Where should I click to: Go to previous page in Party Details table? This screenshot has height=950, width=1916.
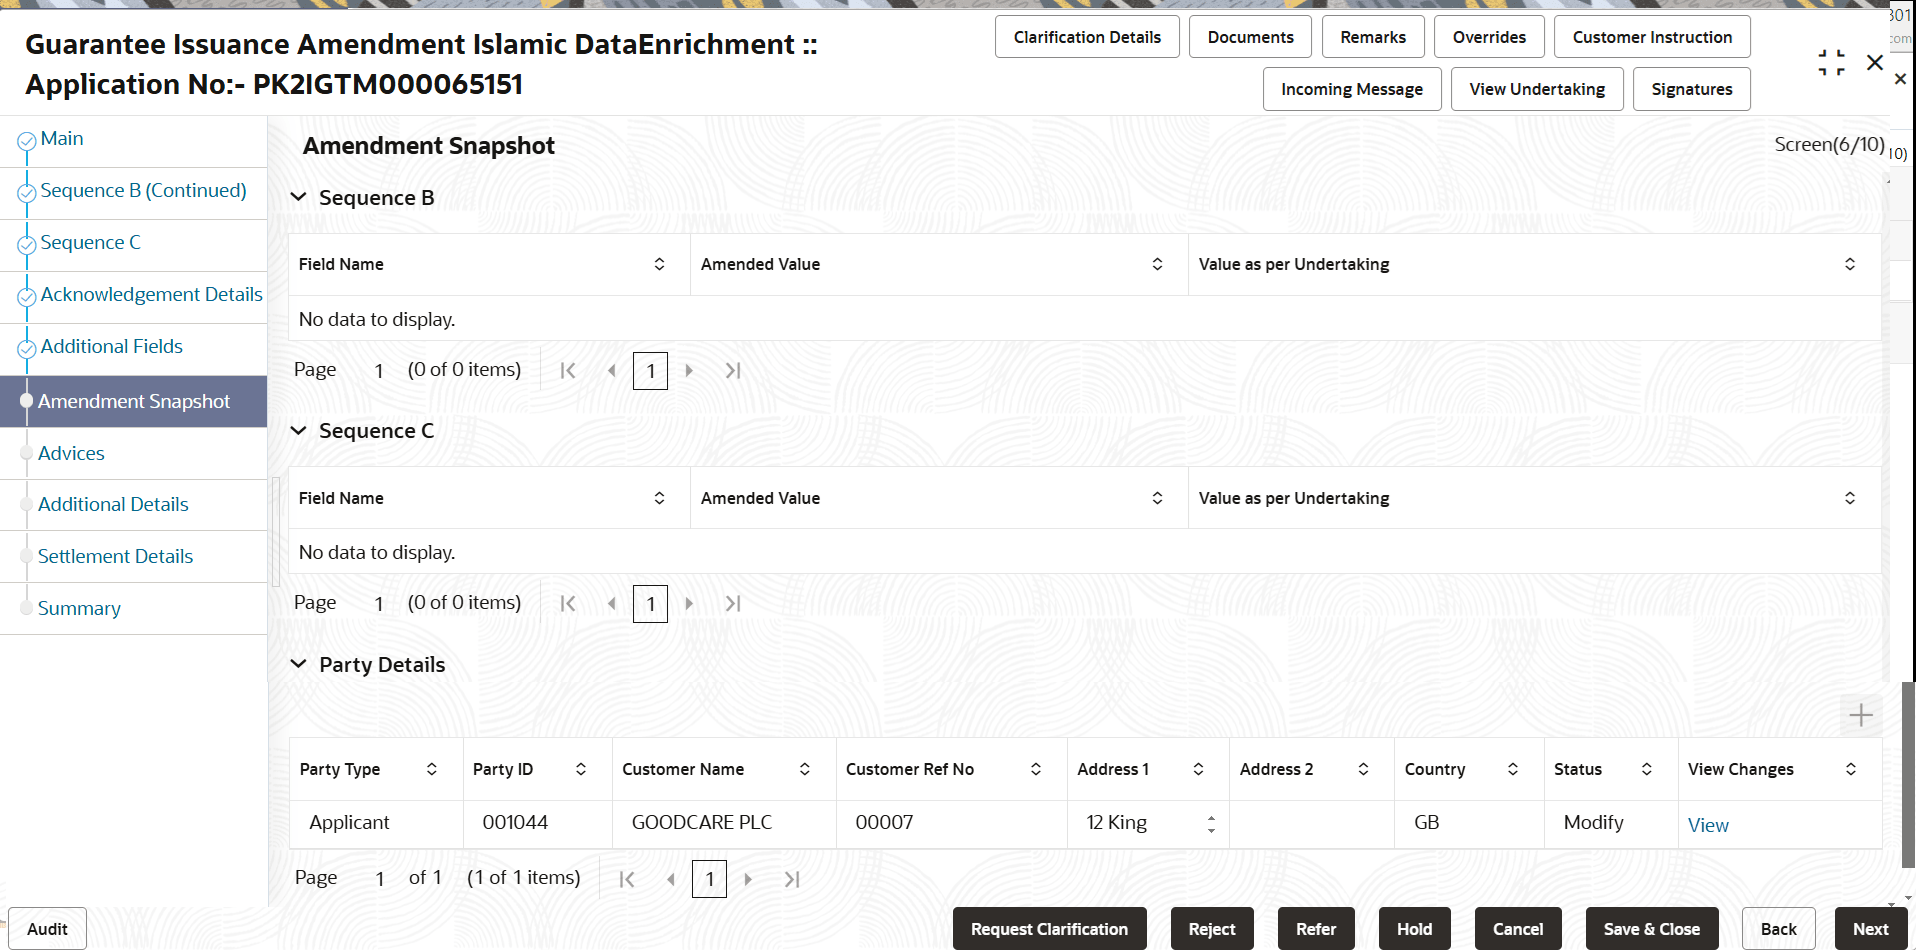(x=671, y=878)
